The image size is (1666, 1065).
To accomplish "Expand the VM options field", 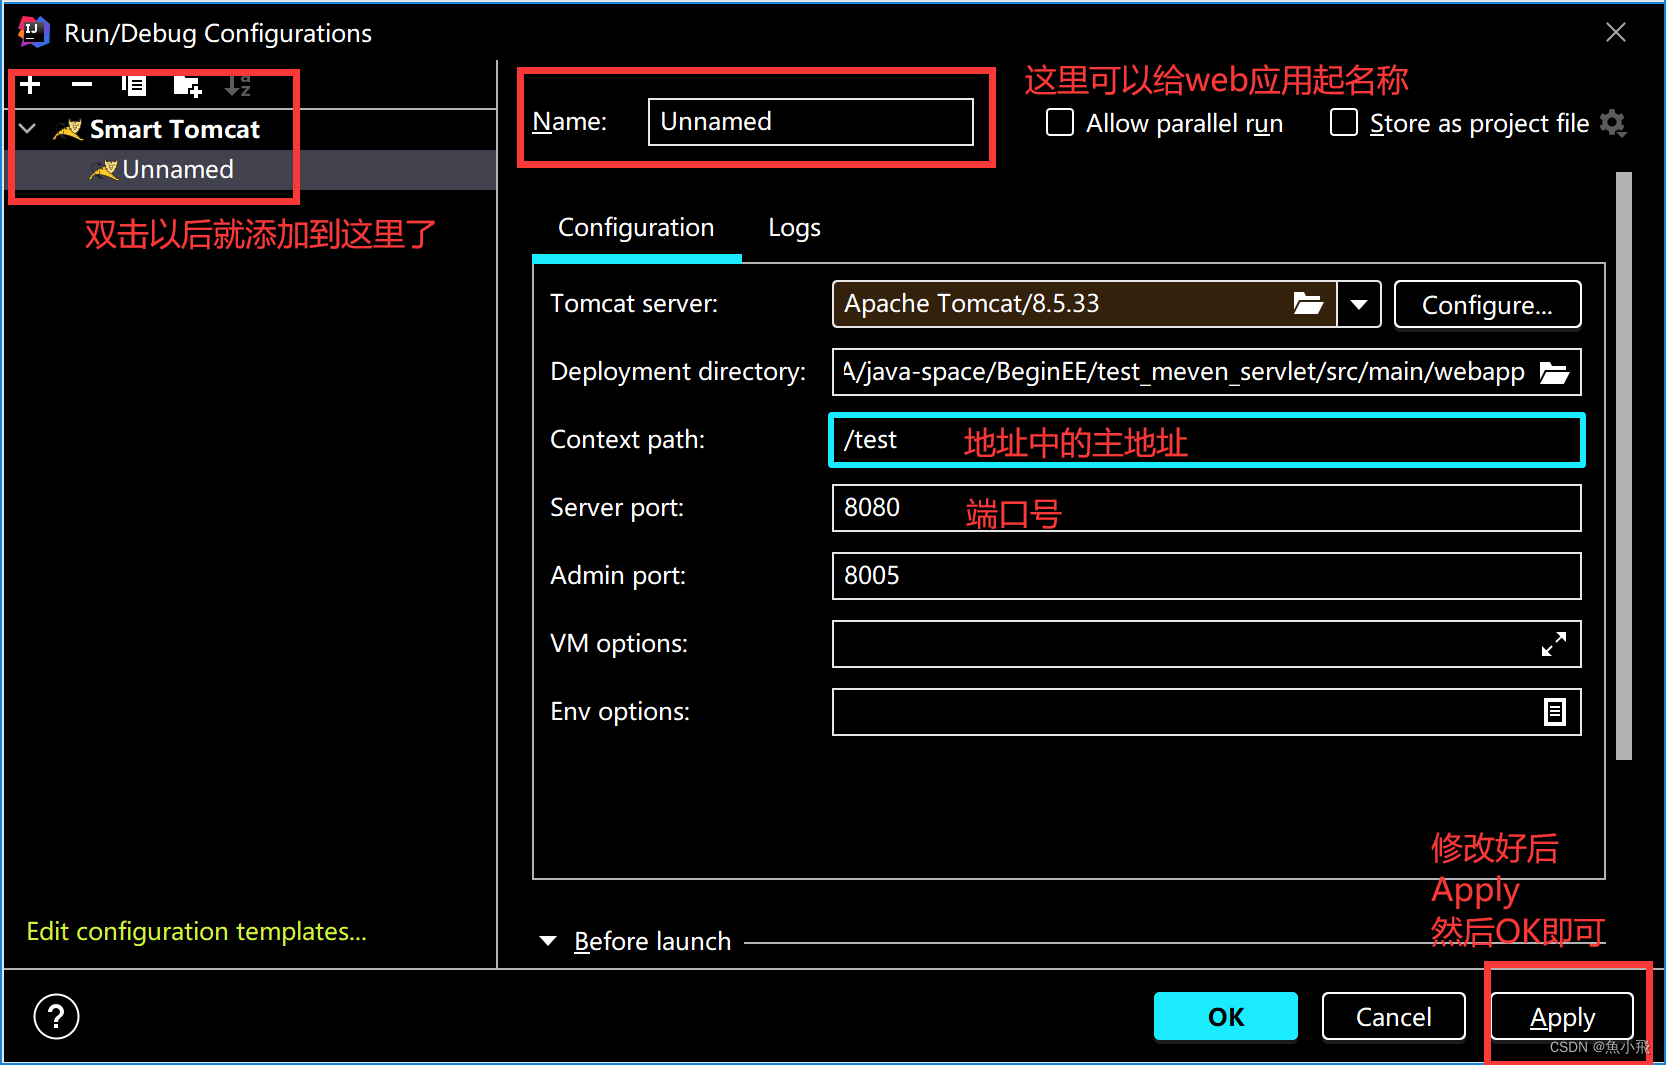I will pyautogui.click(x=1554, y=644).
